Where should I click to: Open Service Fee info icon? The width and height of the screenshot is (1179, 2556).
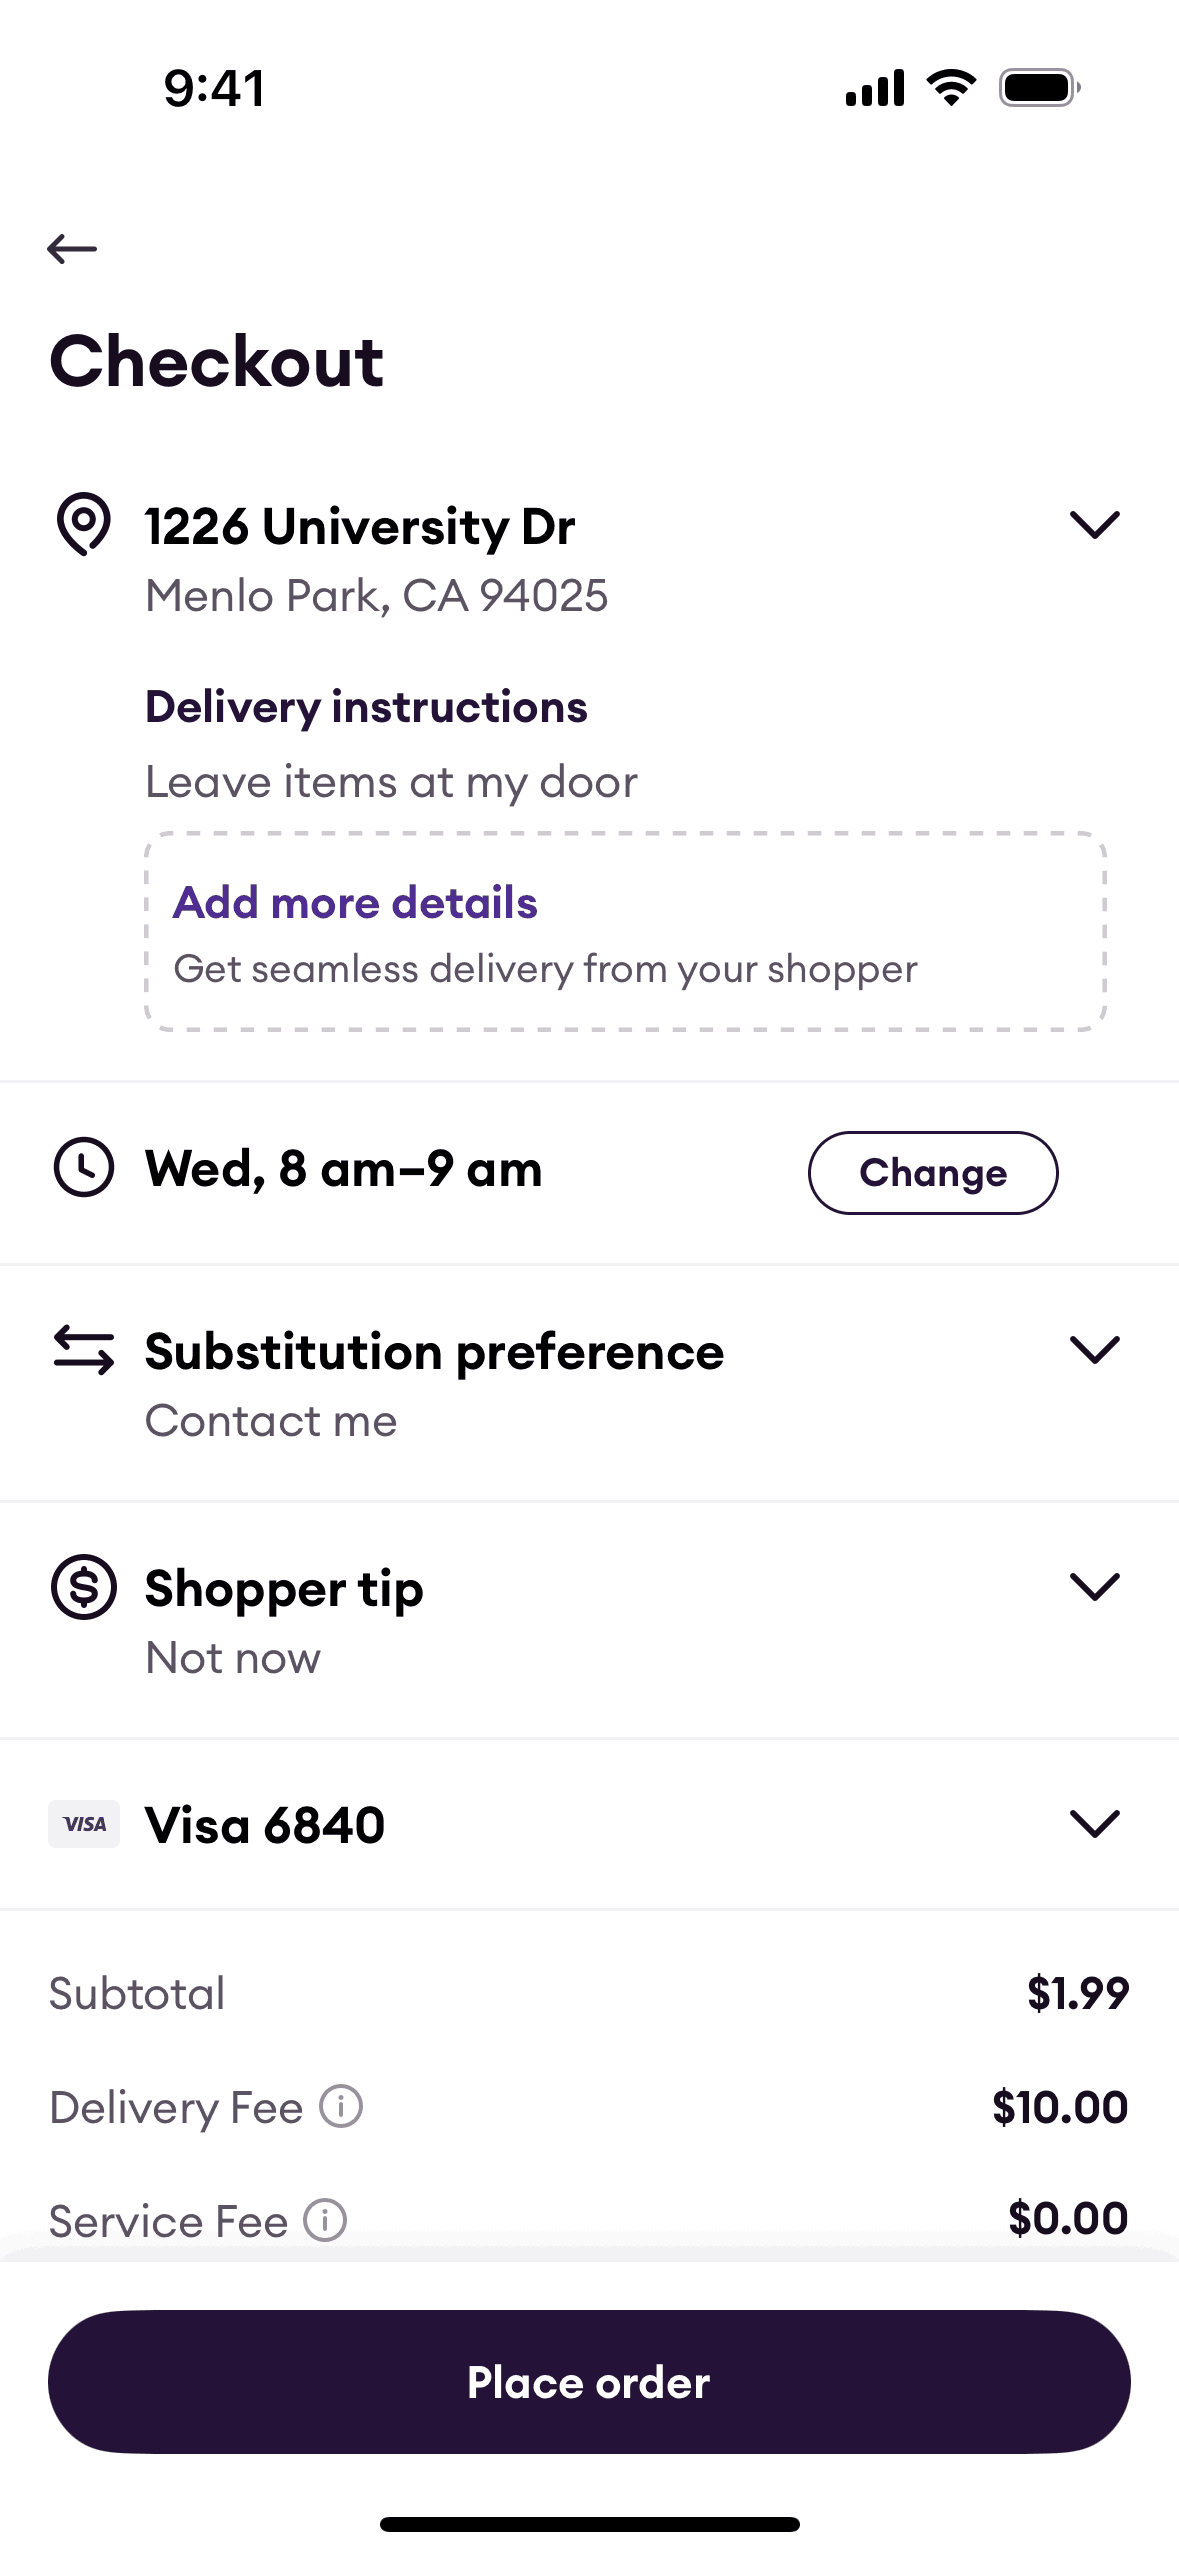pyautogui.click(x=325, y=2220)
